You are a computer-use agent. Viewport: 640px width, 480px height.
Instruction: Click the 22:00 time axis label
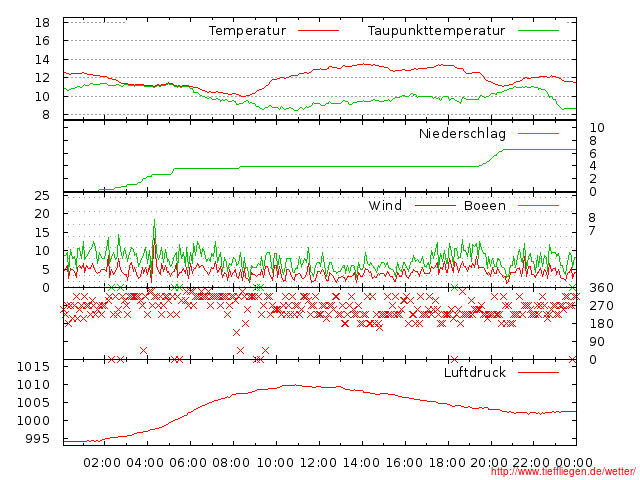click(x=531, y=463)
